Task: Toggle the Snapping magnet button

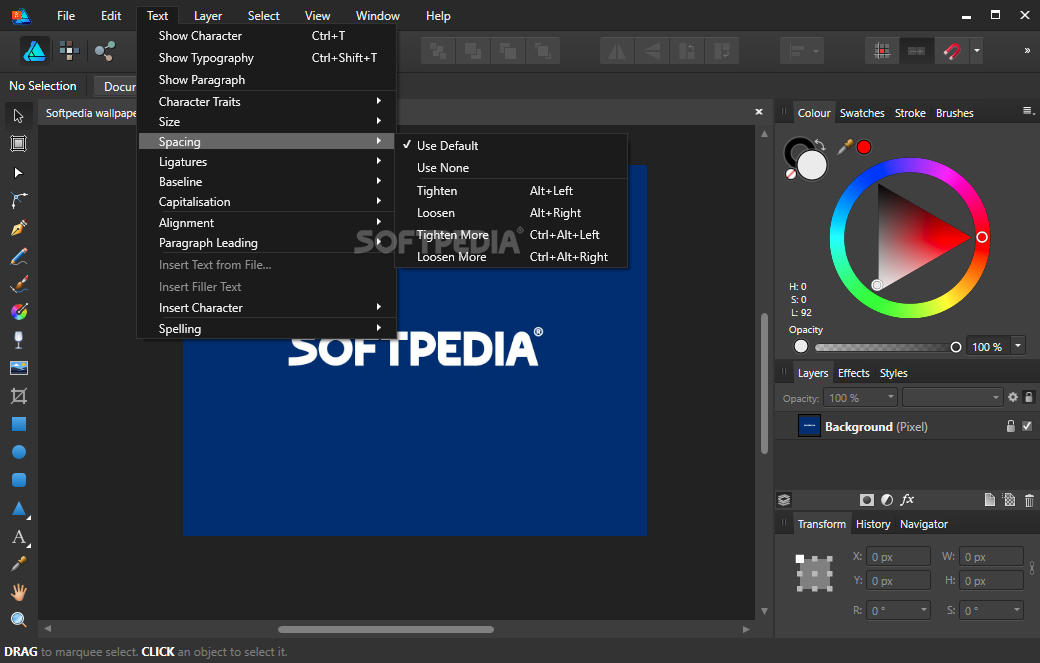Action: click(951, 51)
